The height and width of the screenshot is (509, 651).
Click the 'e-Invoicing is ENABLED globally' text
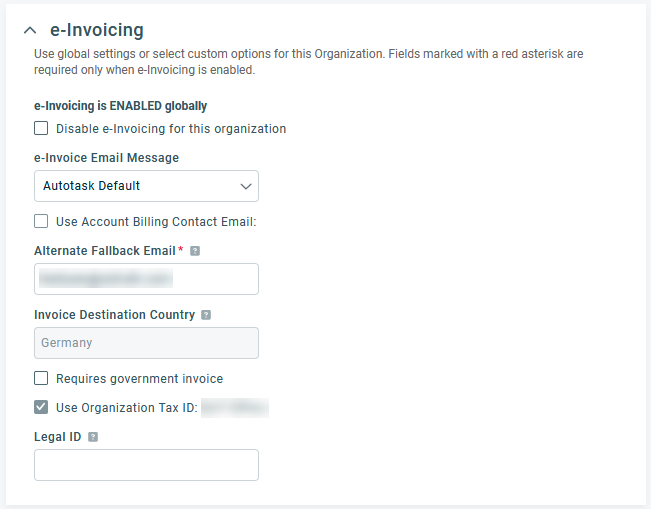pos(120,105)
